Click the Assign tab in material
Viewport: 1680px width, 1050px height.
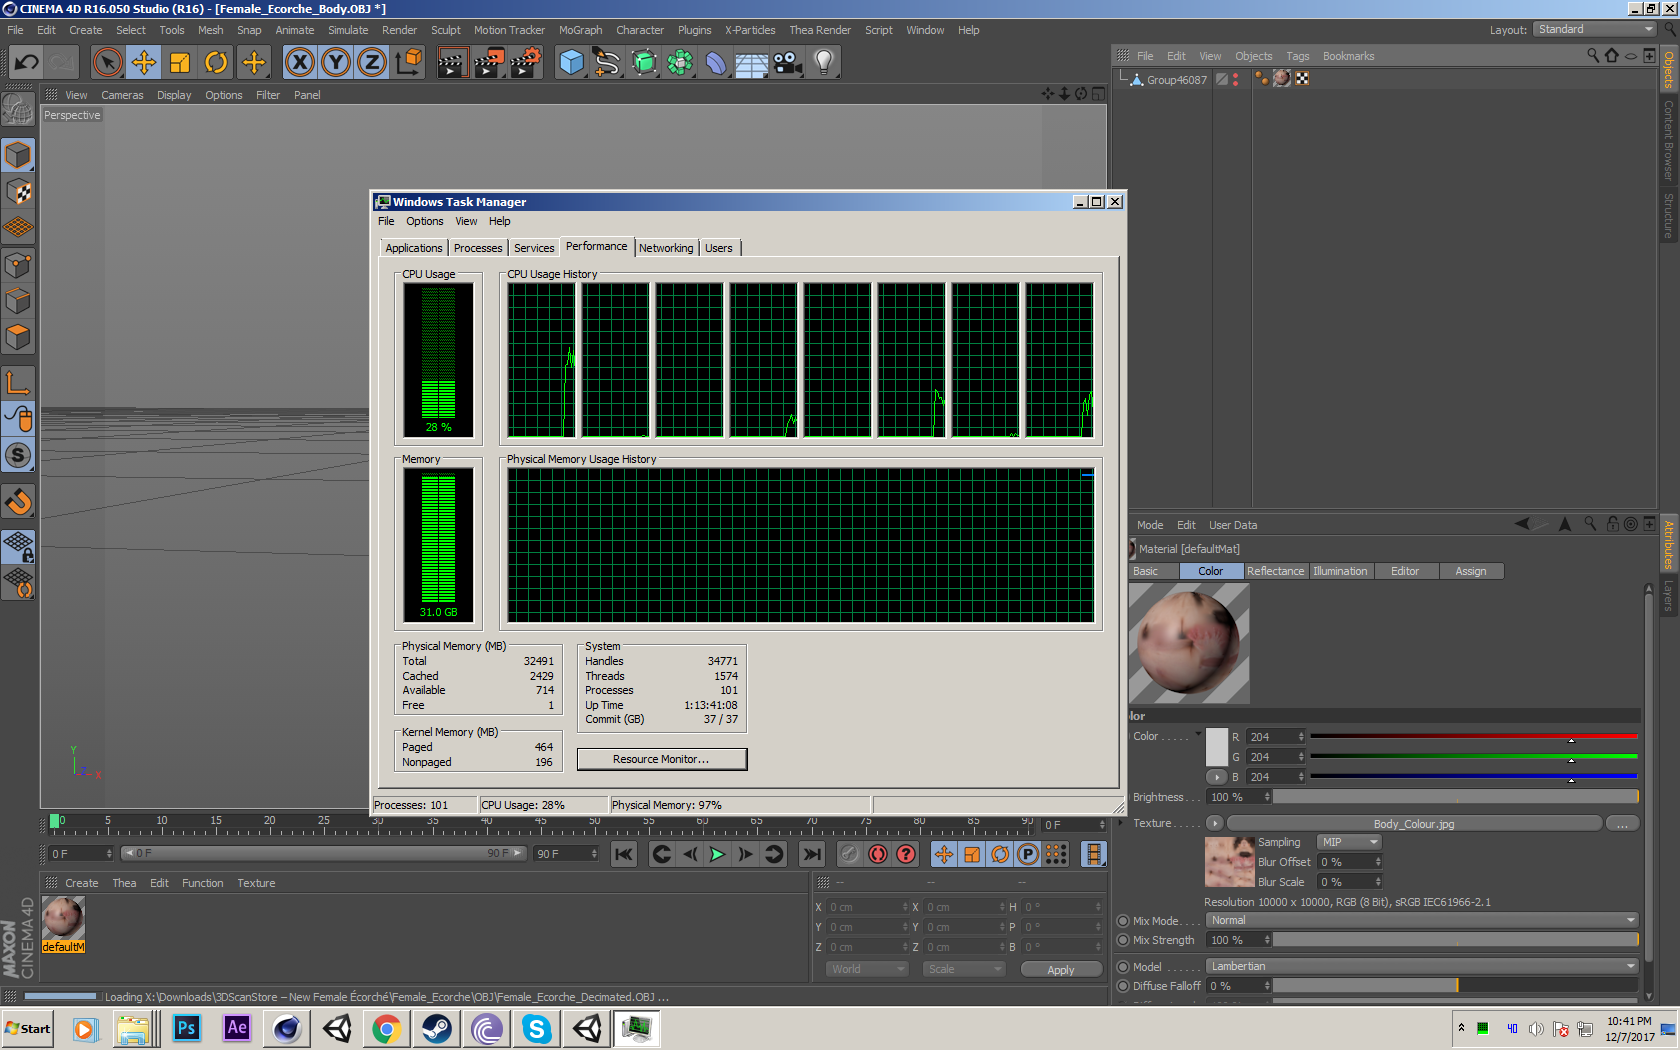1470,571
